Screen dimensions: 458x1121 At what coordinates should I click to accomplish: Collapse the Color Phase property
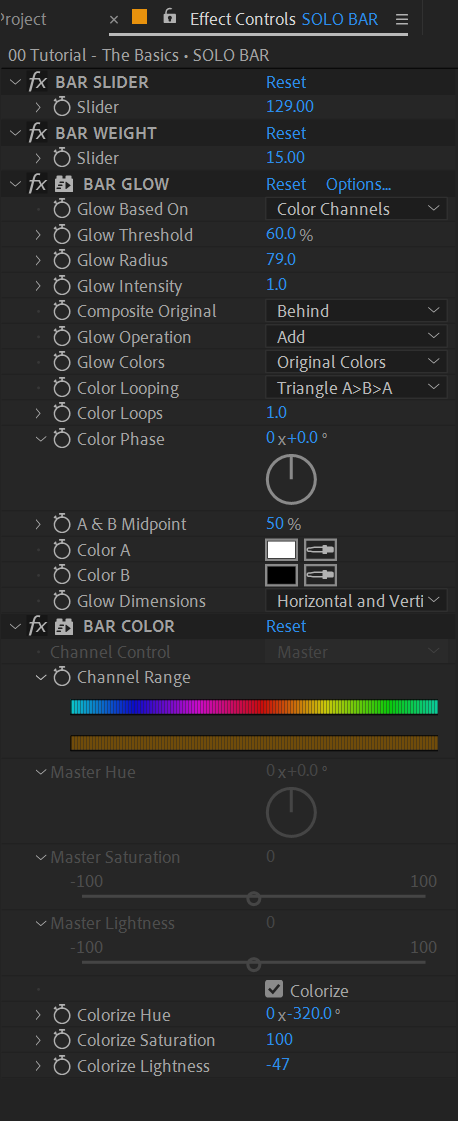pyautogui.click(x=40, y=439)
